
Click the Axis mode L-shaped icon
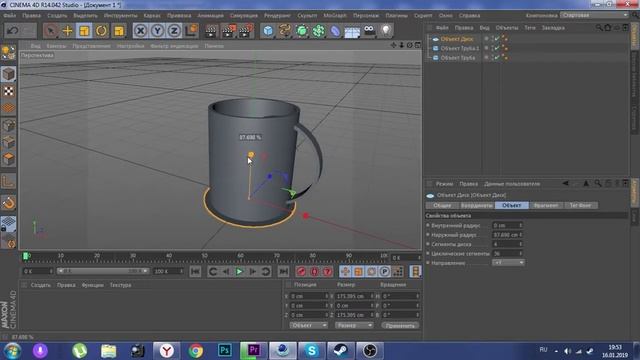8,181
